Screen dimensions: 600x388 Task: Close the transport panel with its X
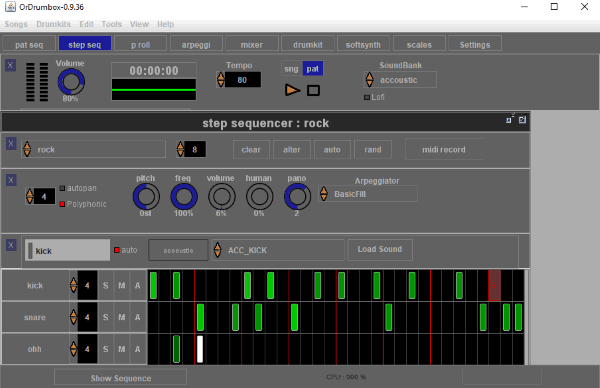pyautogui.click(x=10, y=65)
